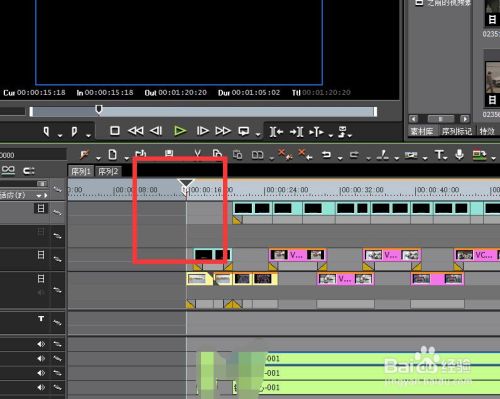Click the Rewind button in the player
500x399 pixels.
tap(136, 131)
